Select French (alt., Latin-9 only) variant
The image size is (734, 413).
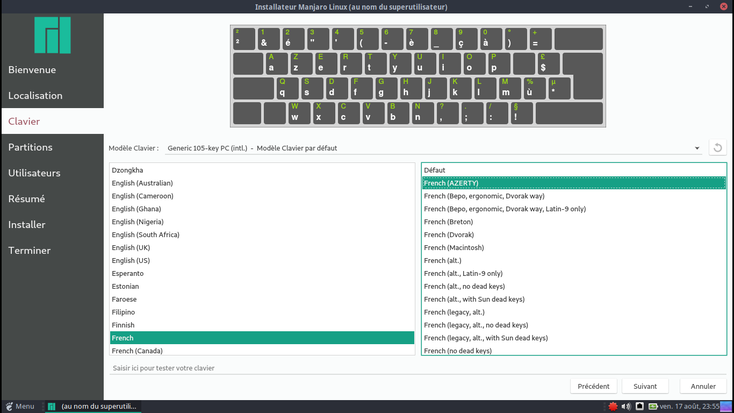coord(574,273)
